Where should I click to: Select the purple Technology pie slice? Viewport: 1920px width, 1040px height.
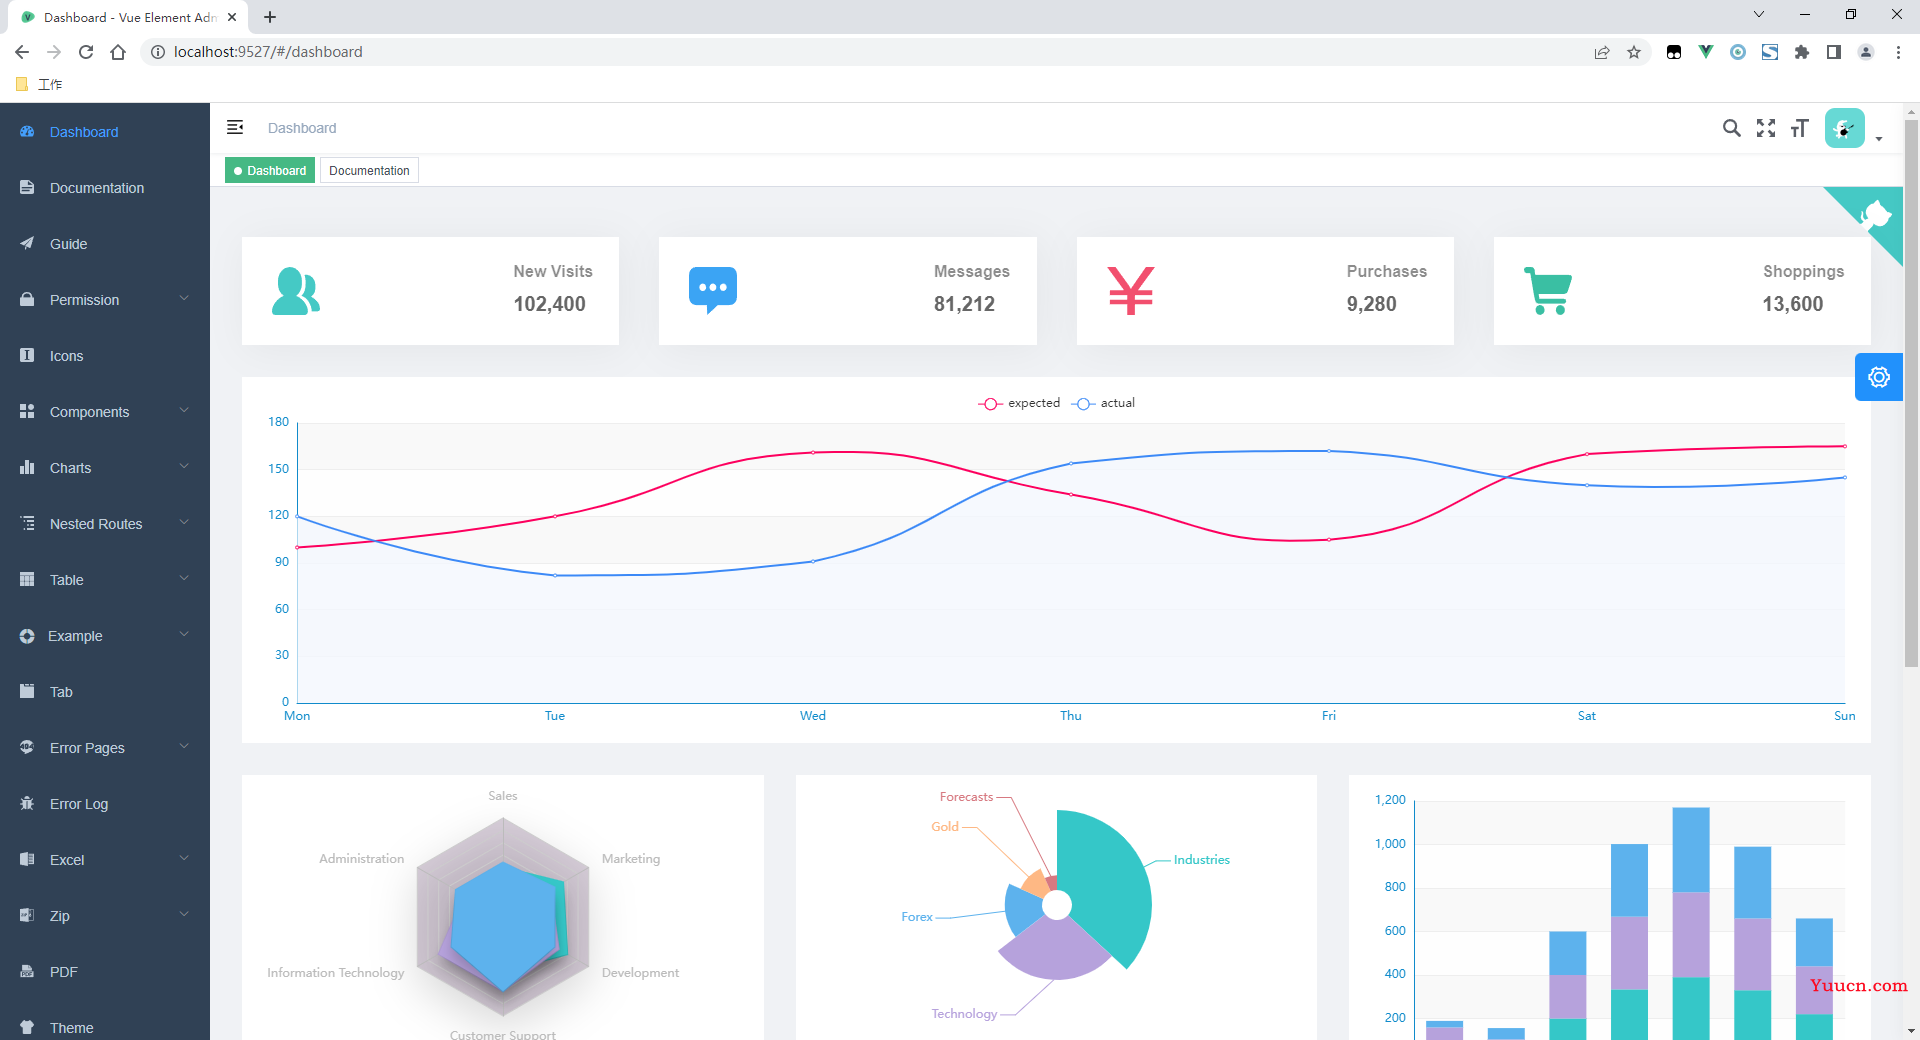point(1055,950)
